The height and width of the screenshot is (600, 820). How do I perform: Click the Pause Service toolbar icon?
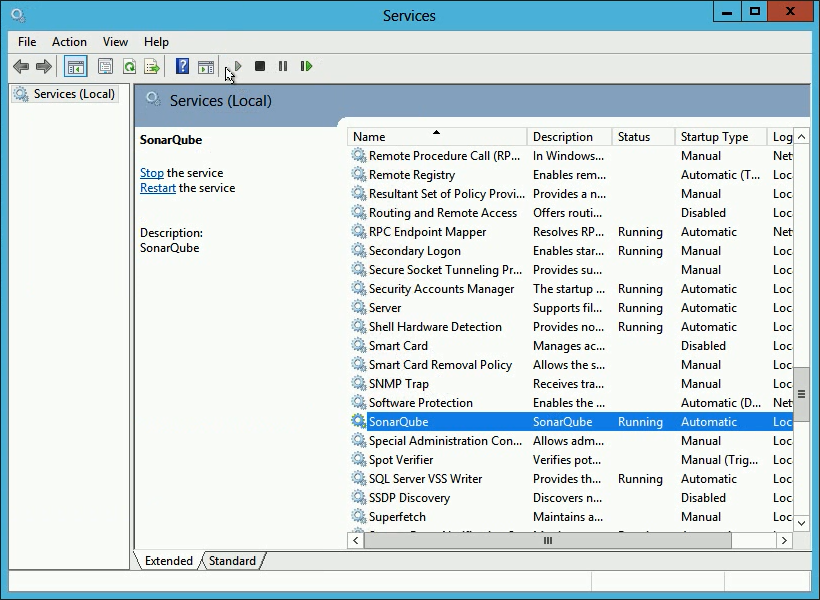click(283, 66)
